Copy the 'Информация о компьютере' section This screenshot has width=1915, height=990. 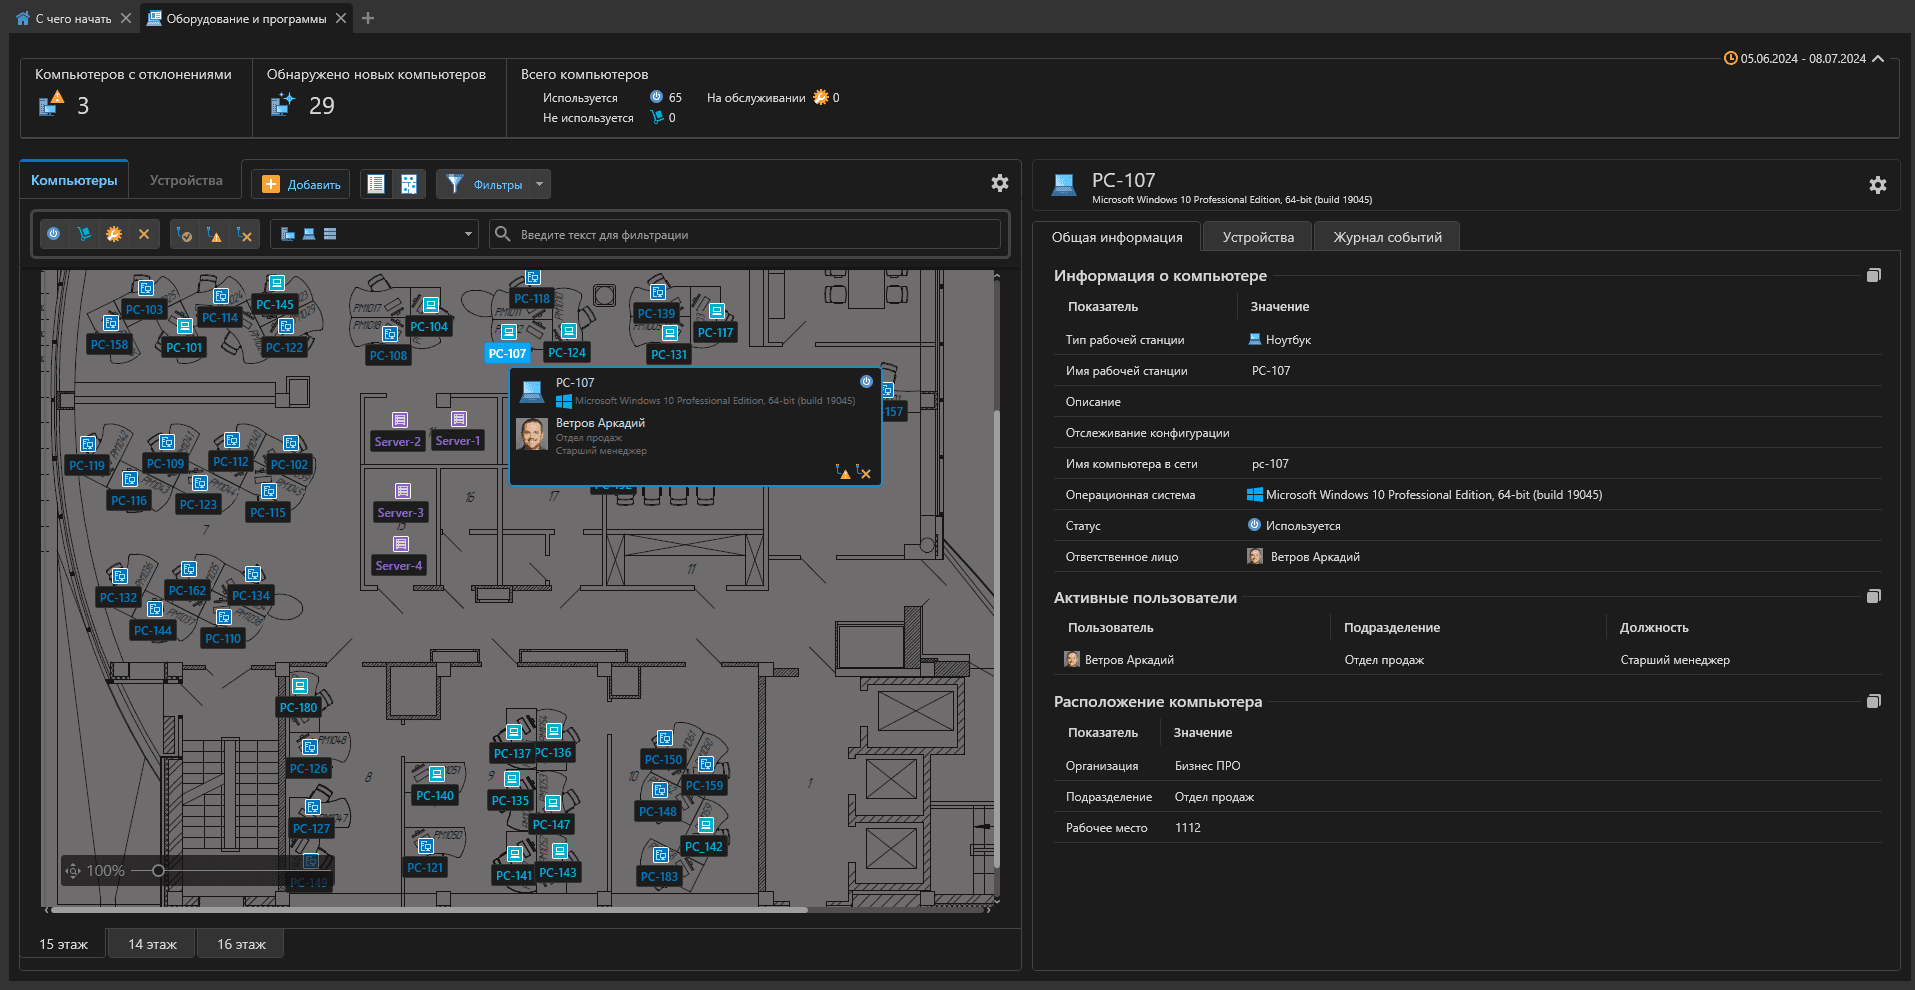[1873, 276]
